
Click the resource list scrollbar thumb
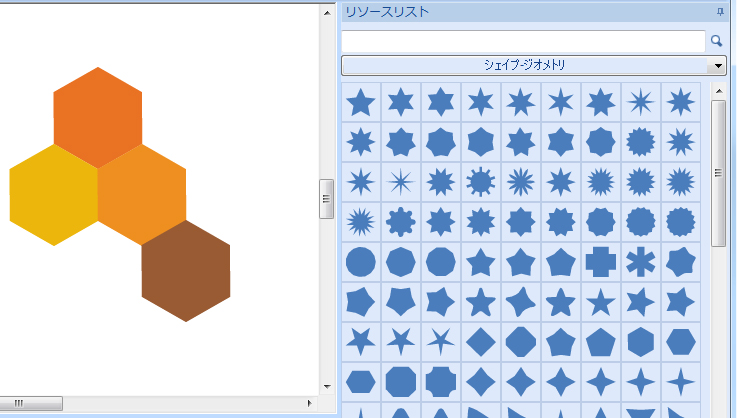719,173
